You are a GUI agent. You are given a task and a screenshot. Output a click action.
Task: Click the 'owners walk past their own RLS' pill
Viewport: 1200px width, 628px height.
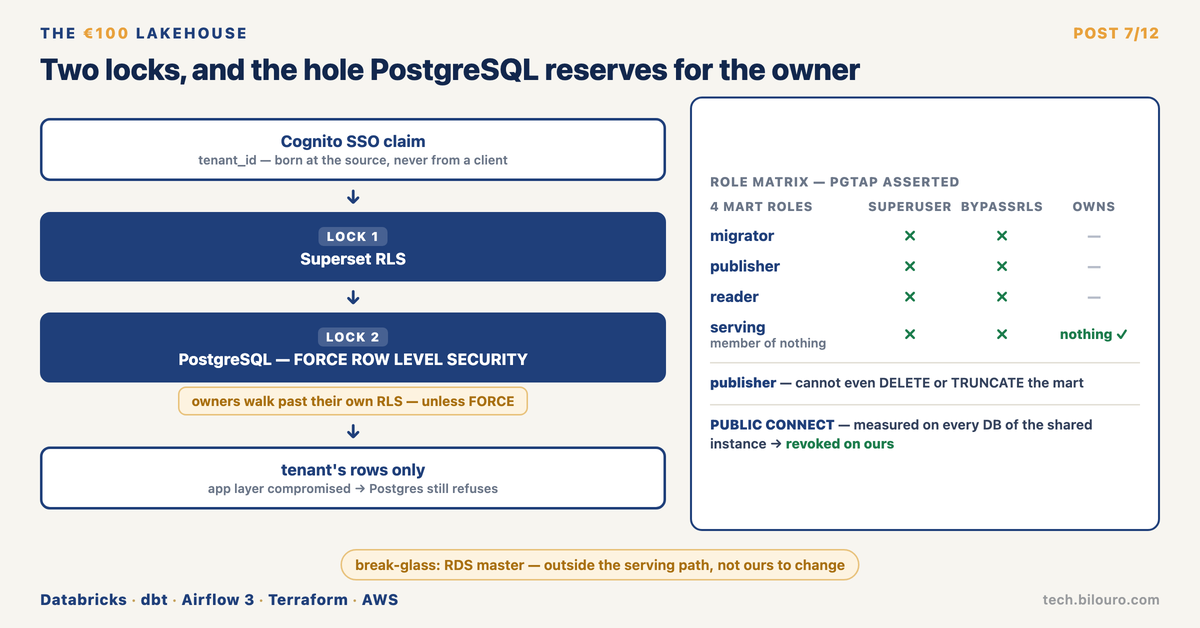(353, 401)
